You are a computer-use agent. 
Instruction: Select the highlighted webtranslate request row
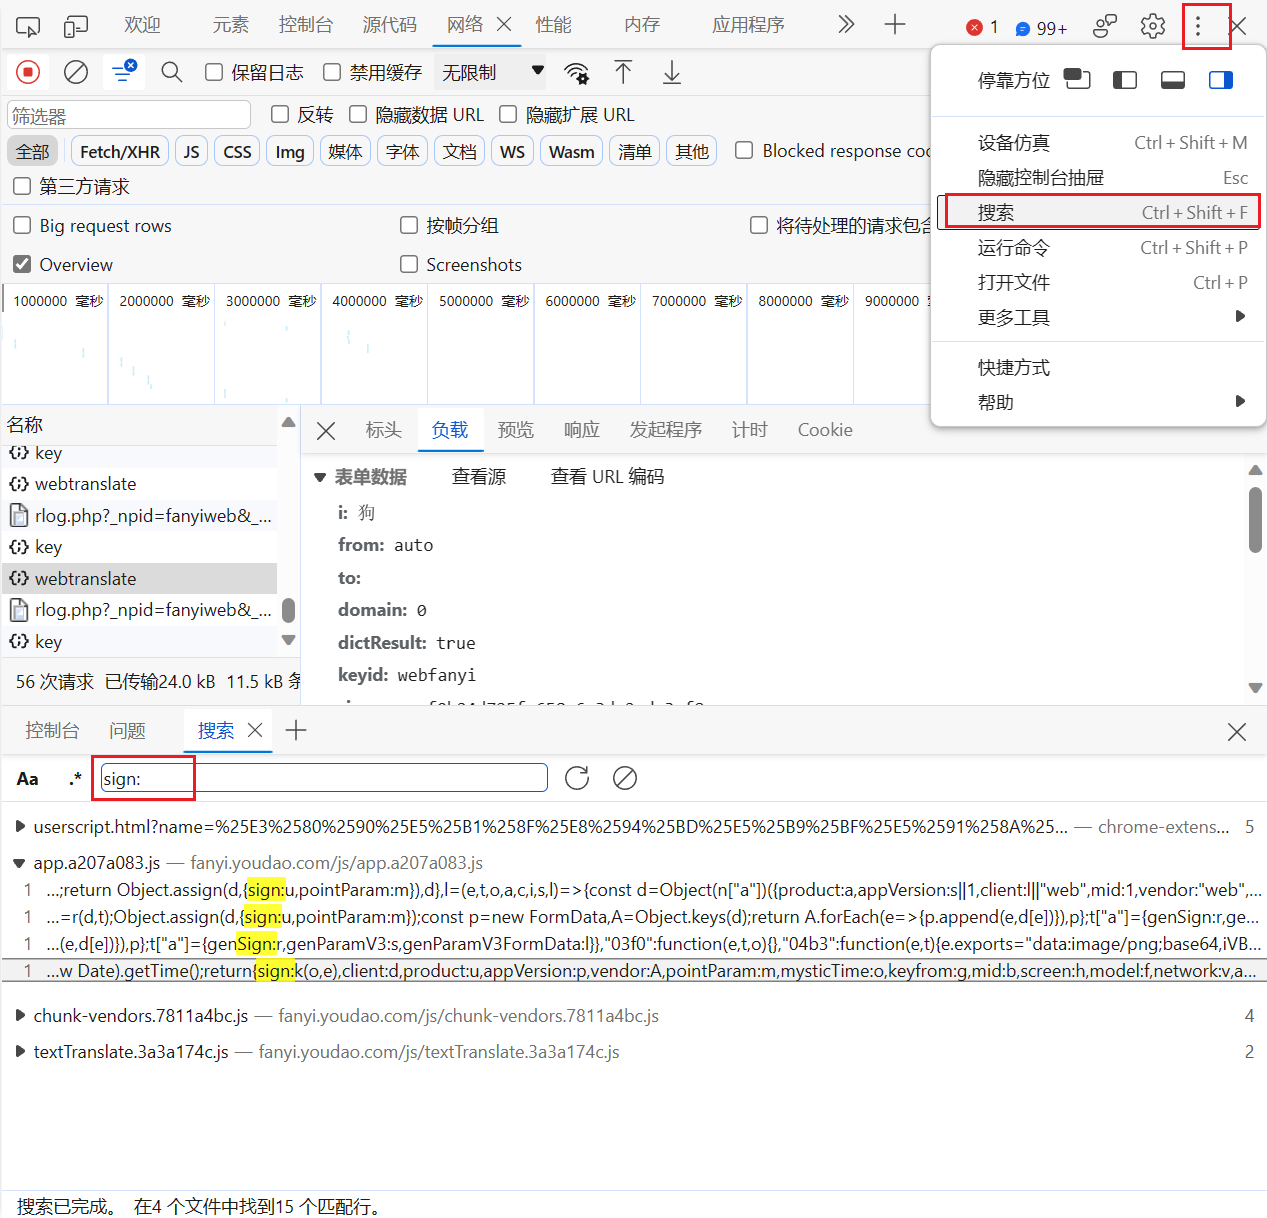coord(140,579)
